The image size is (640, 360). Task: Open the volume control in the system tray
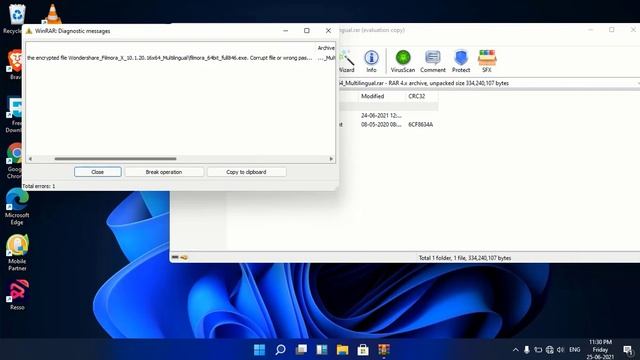tap(560, 350)
